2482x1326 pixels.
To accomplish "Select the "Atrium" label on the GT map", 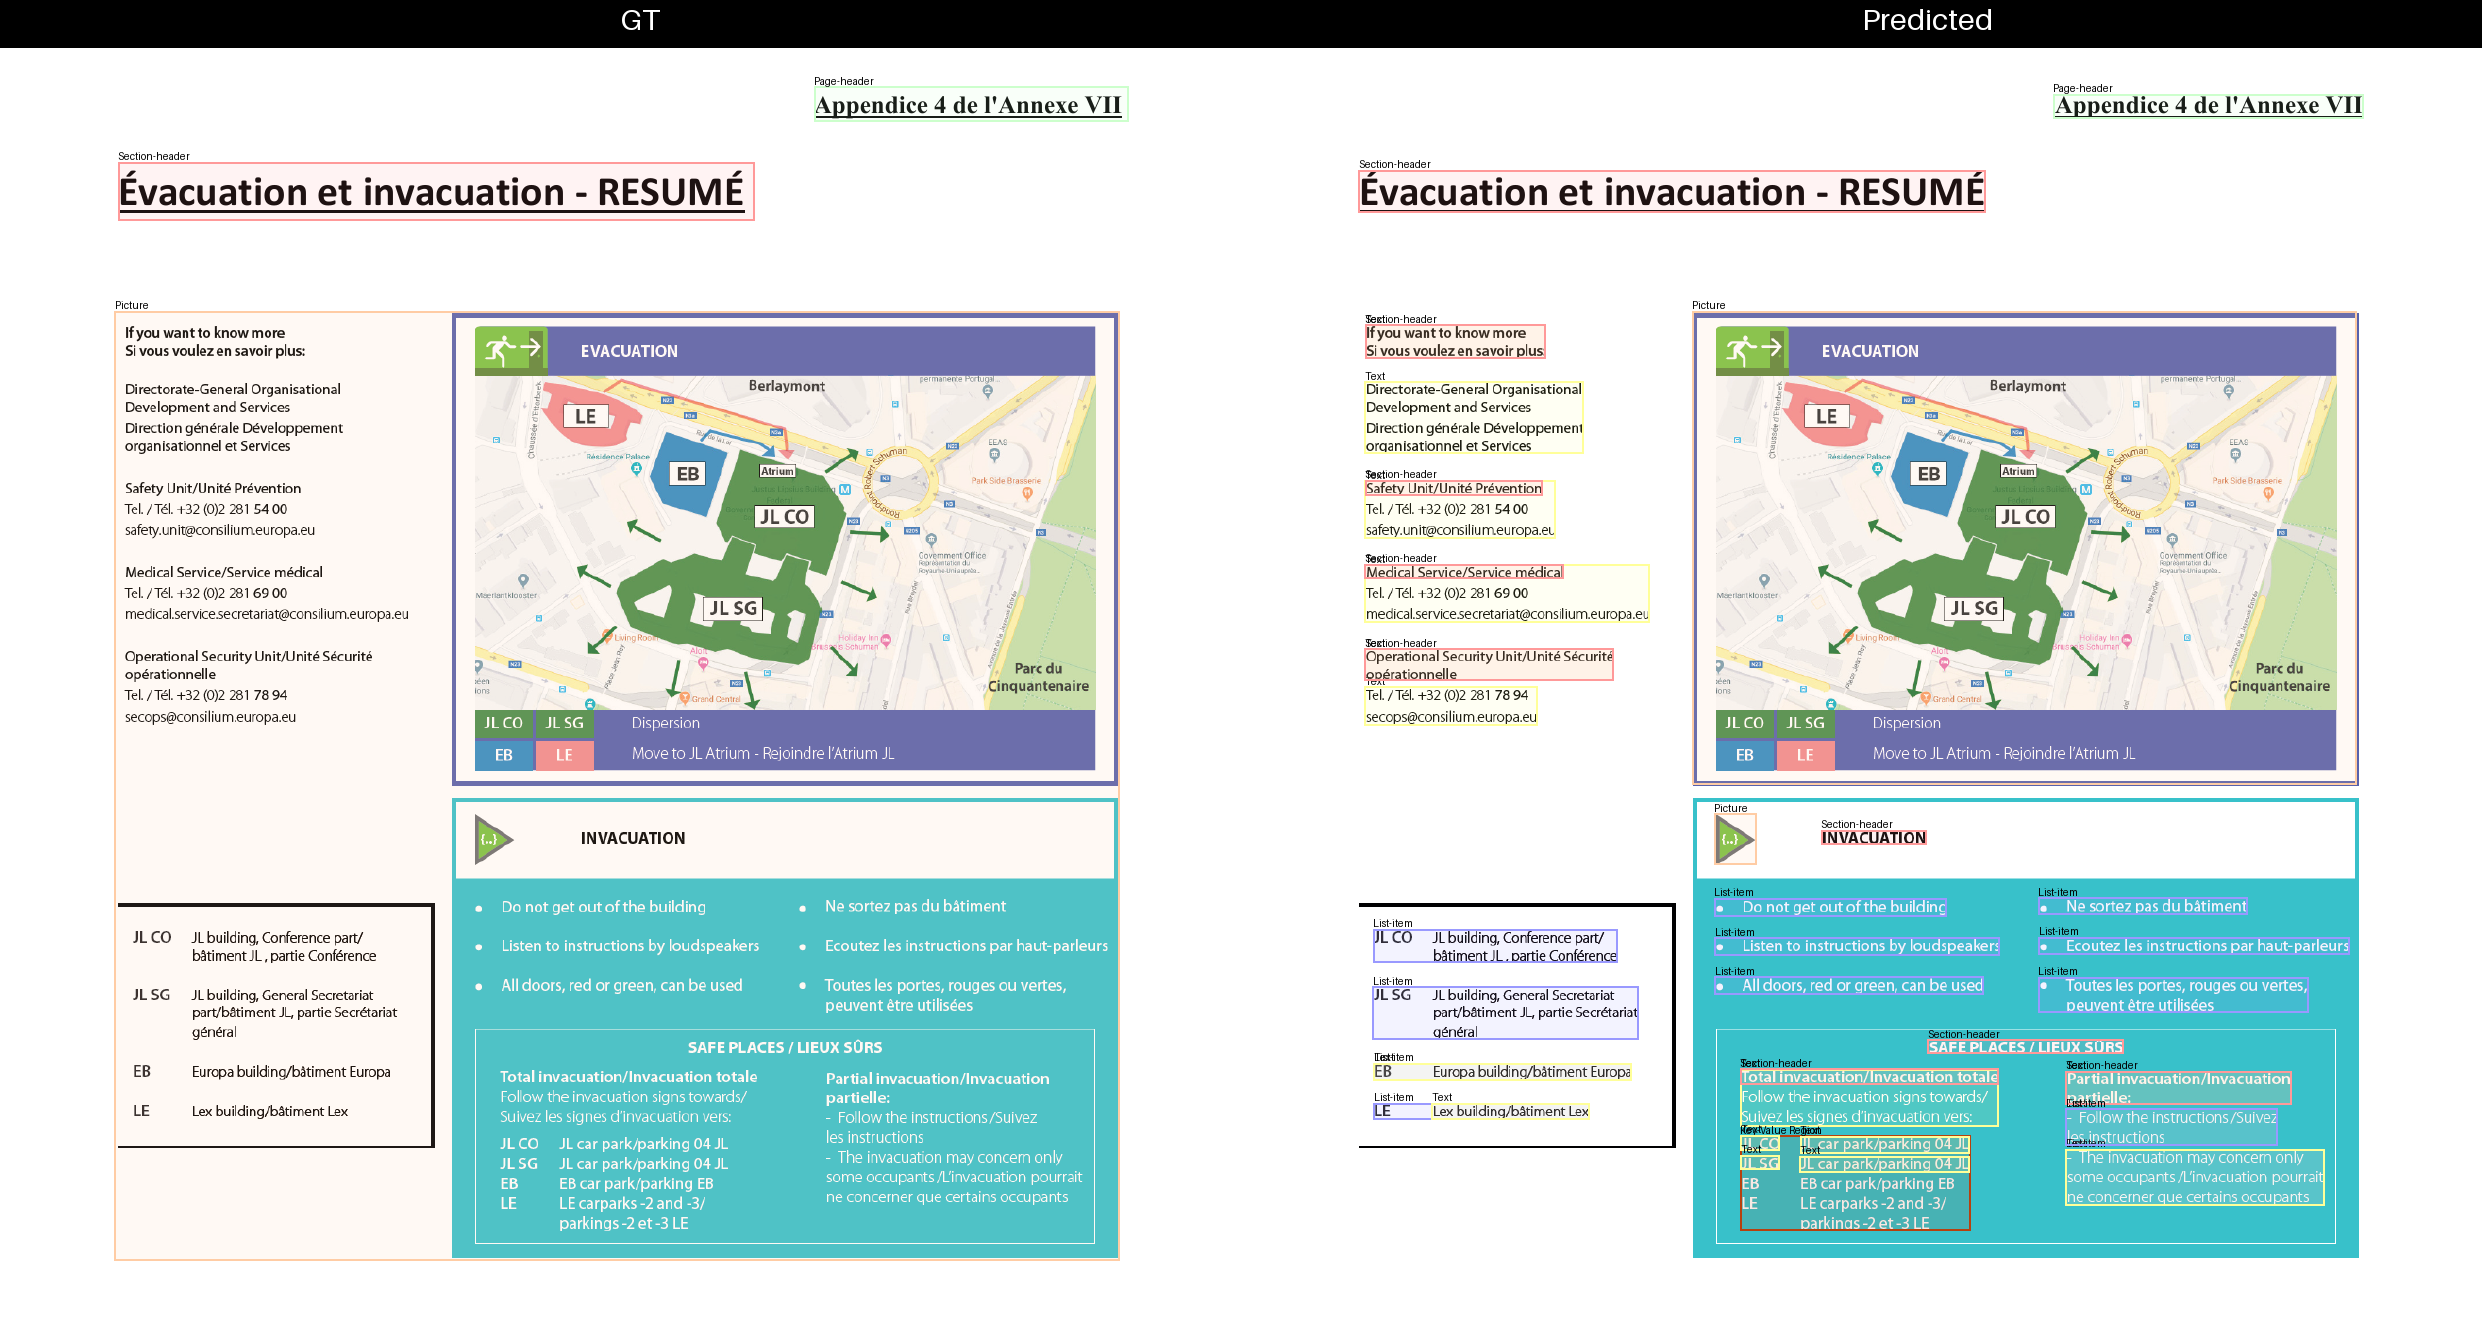I will [777, 471].
